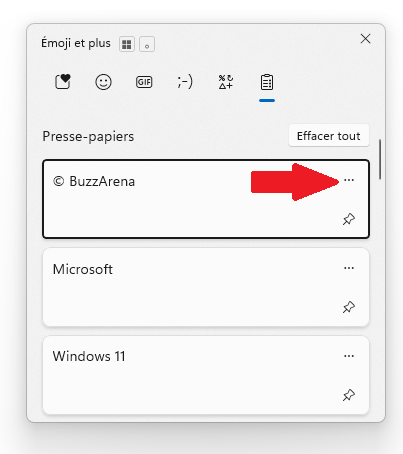The image size is (403, 454).
Task: Pin the © BuzzArena clipboard item
Action: click(349, 219)
